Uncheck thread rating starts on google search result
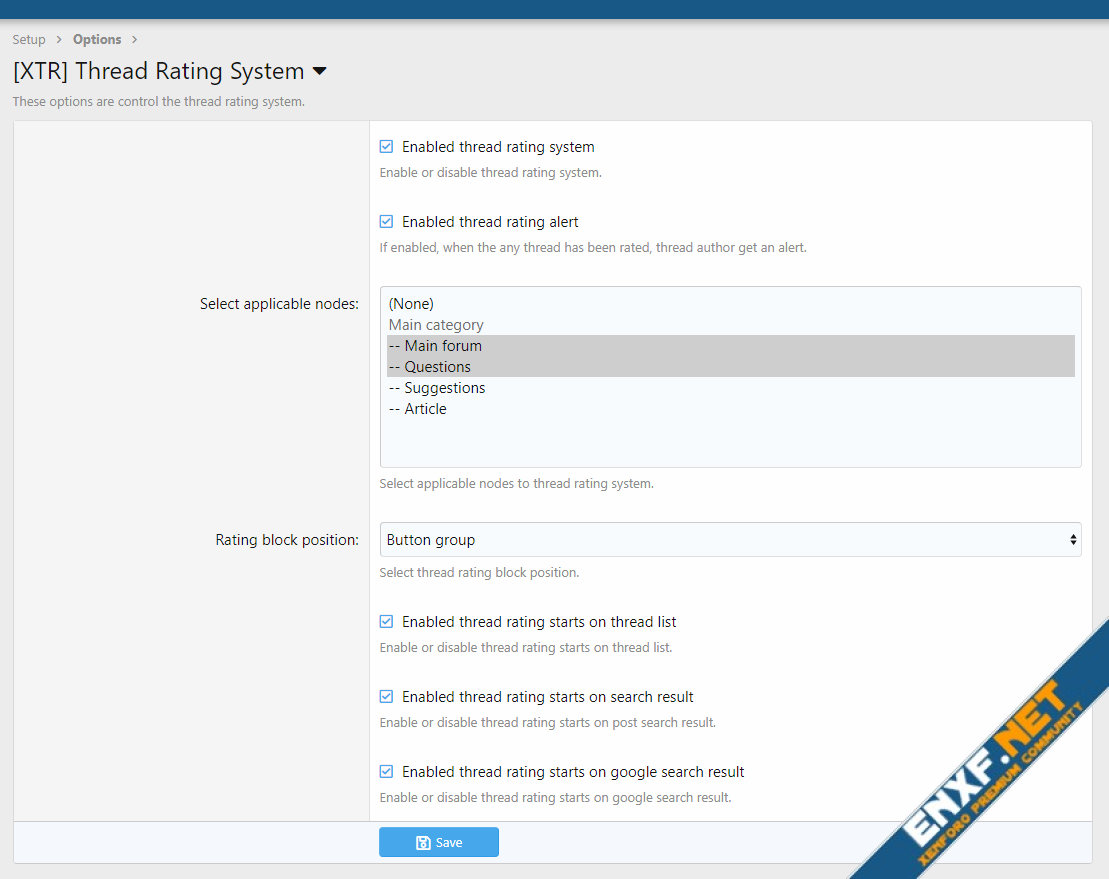The image size is (1109, 879). 387,772
